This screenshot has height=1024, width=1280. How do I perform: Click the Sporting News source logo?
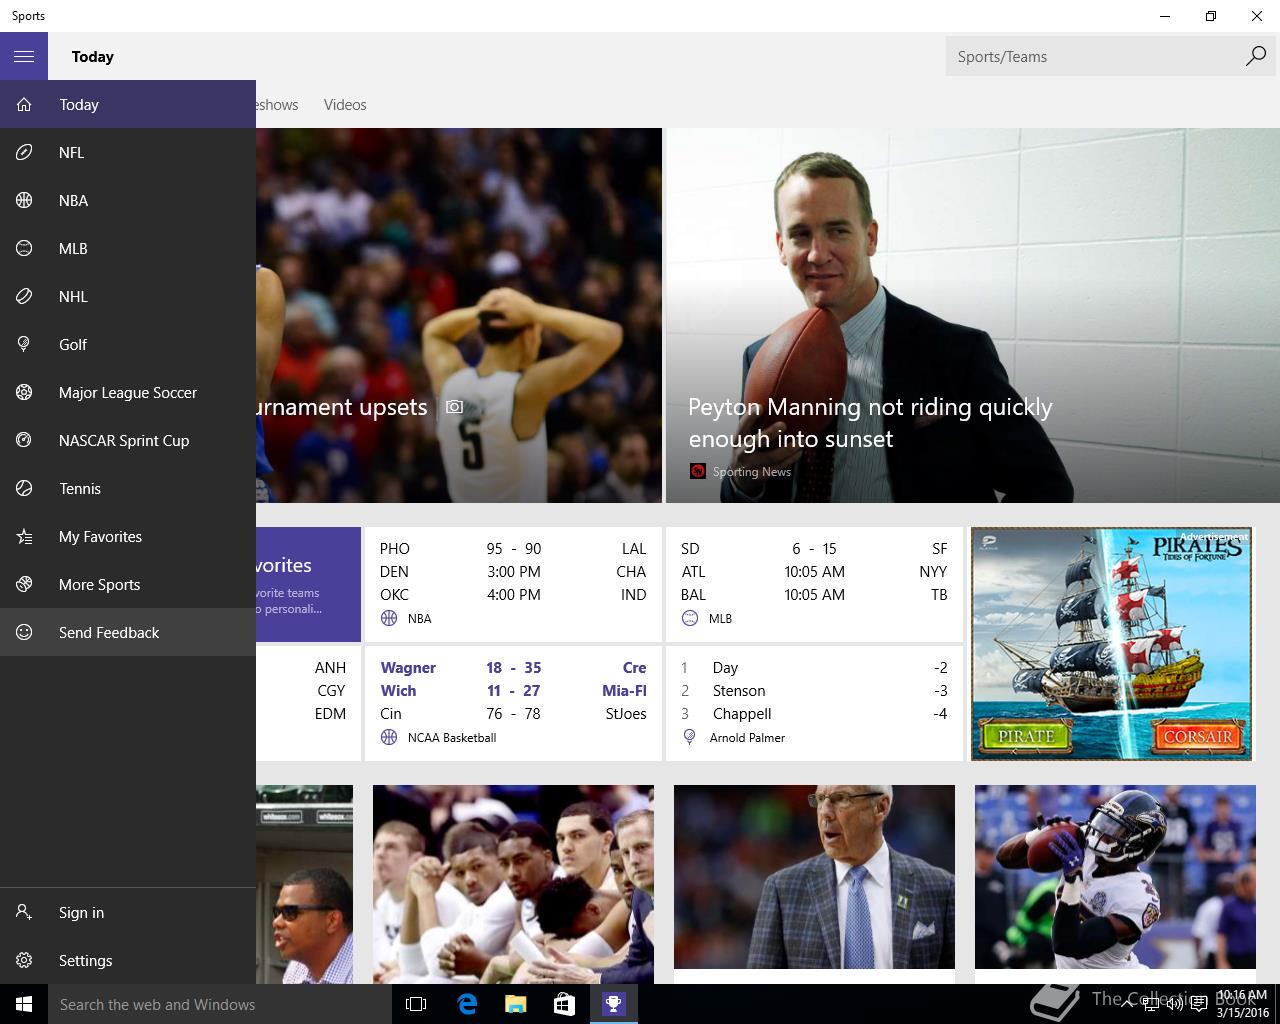coord(698,471)
